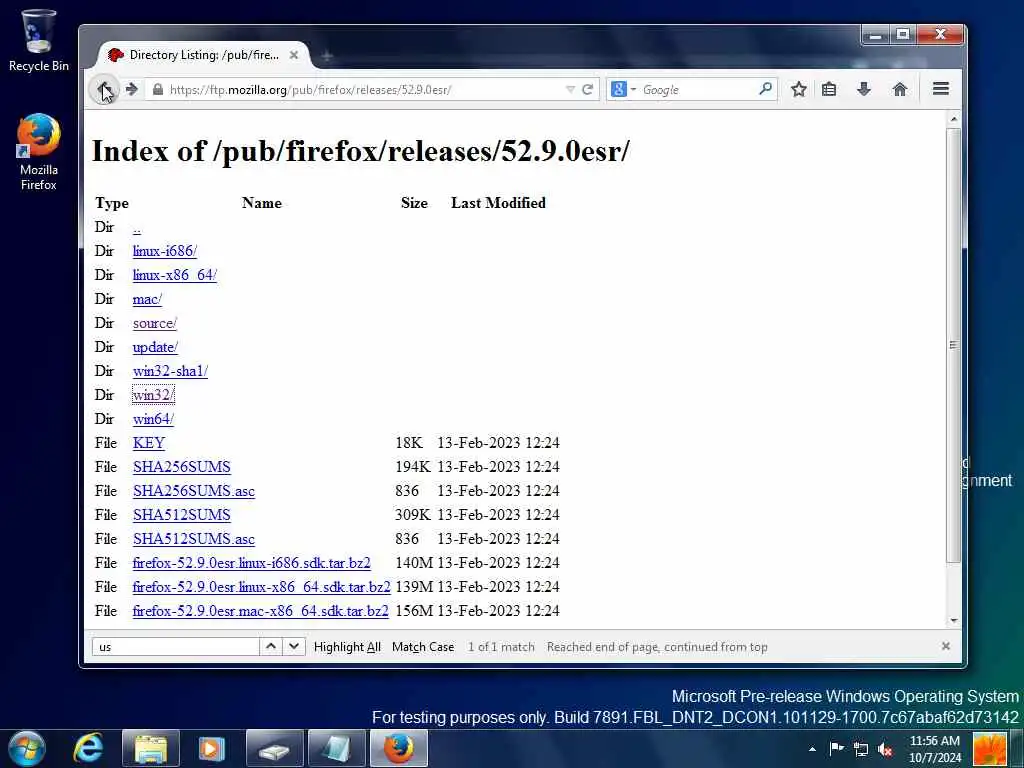Download firefox-52.9.0esr.linux-i686.sdk.tar.bz2
Image resolution: width=1024 pixels, height=768 pixels.
(x=251, y=563)
